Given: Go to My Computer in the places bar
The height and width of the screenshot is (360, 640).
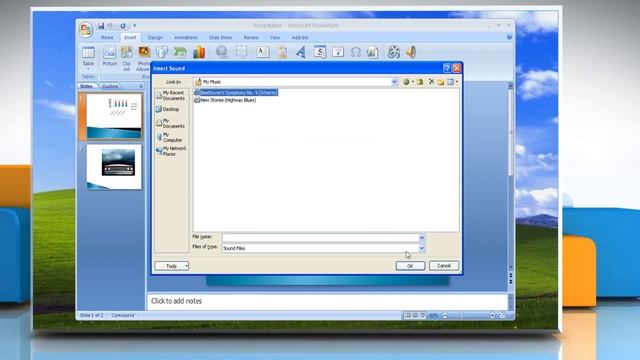Looking at the screenshot, I should pyautogui.click(x=170, y=137).
